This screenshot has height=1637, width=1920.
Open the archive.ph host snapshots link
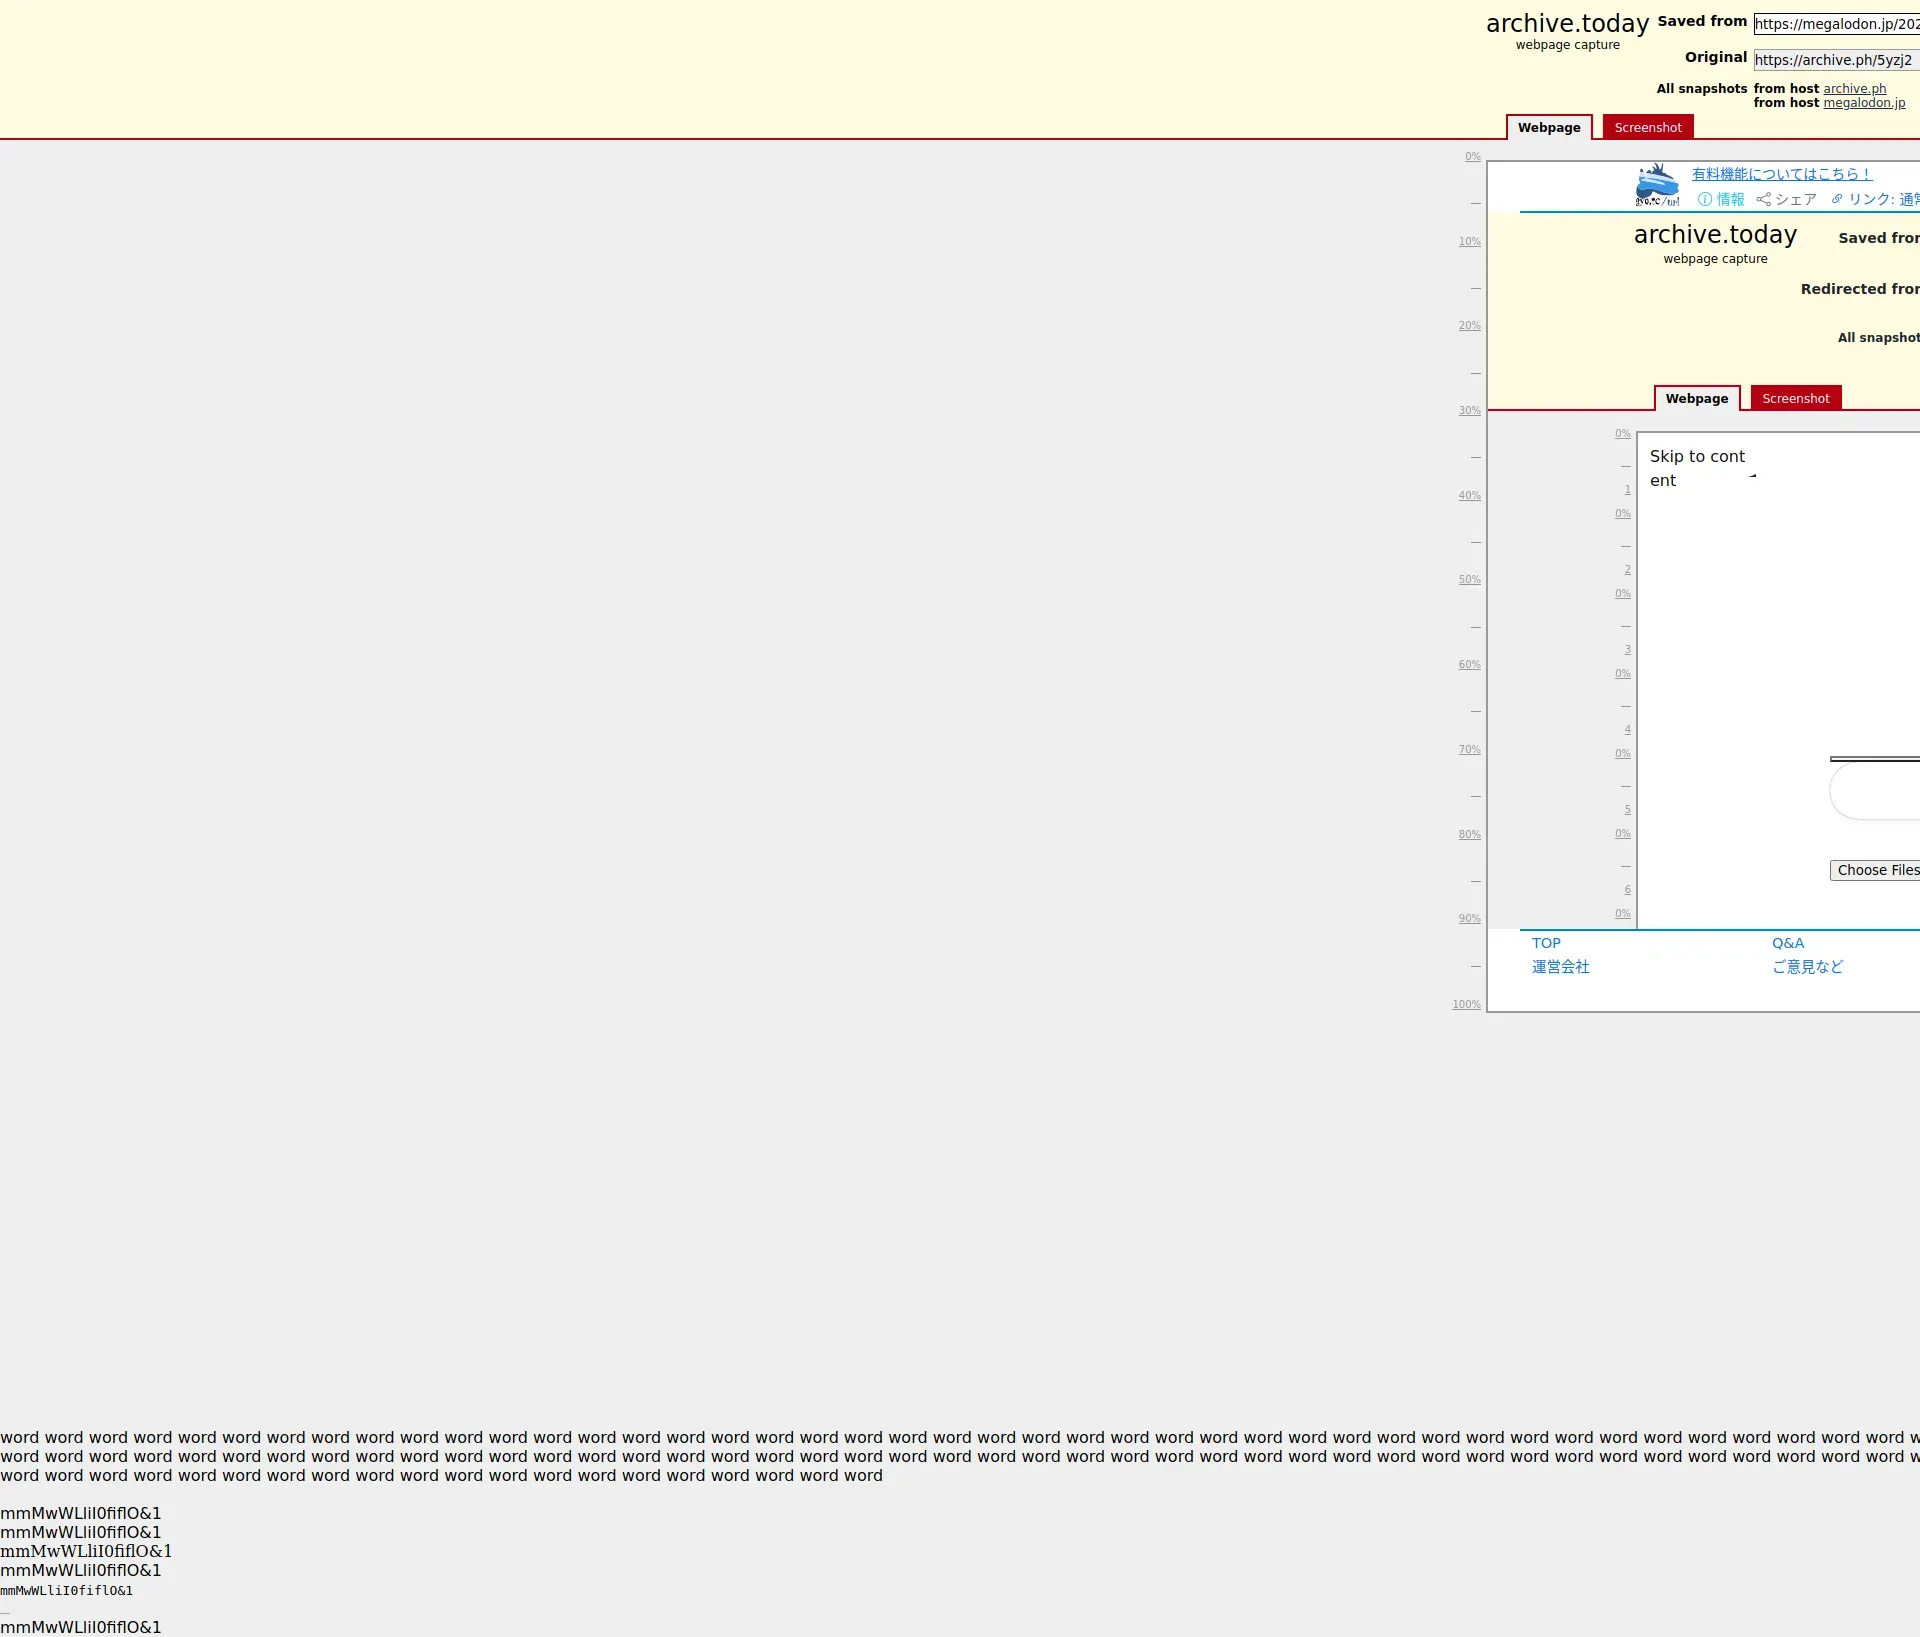coord(1854,89)
